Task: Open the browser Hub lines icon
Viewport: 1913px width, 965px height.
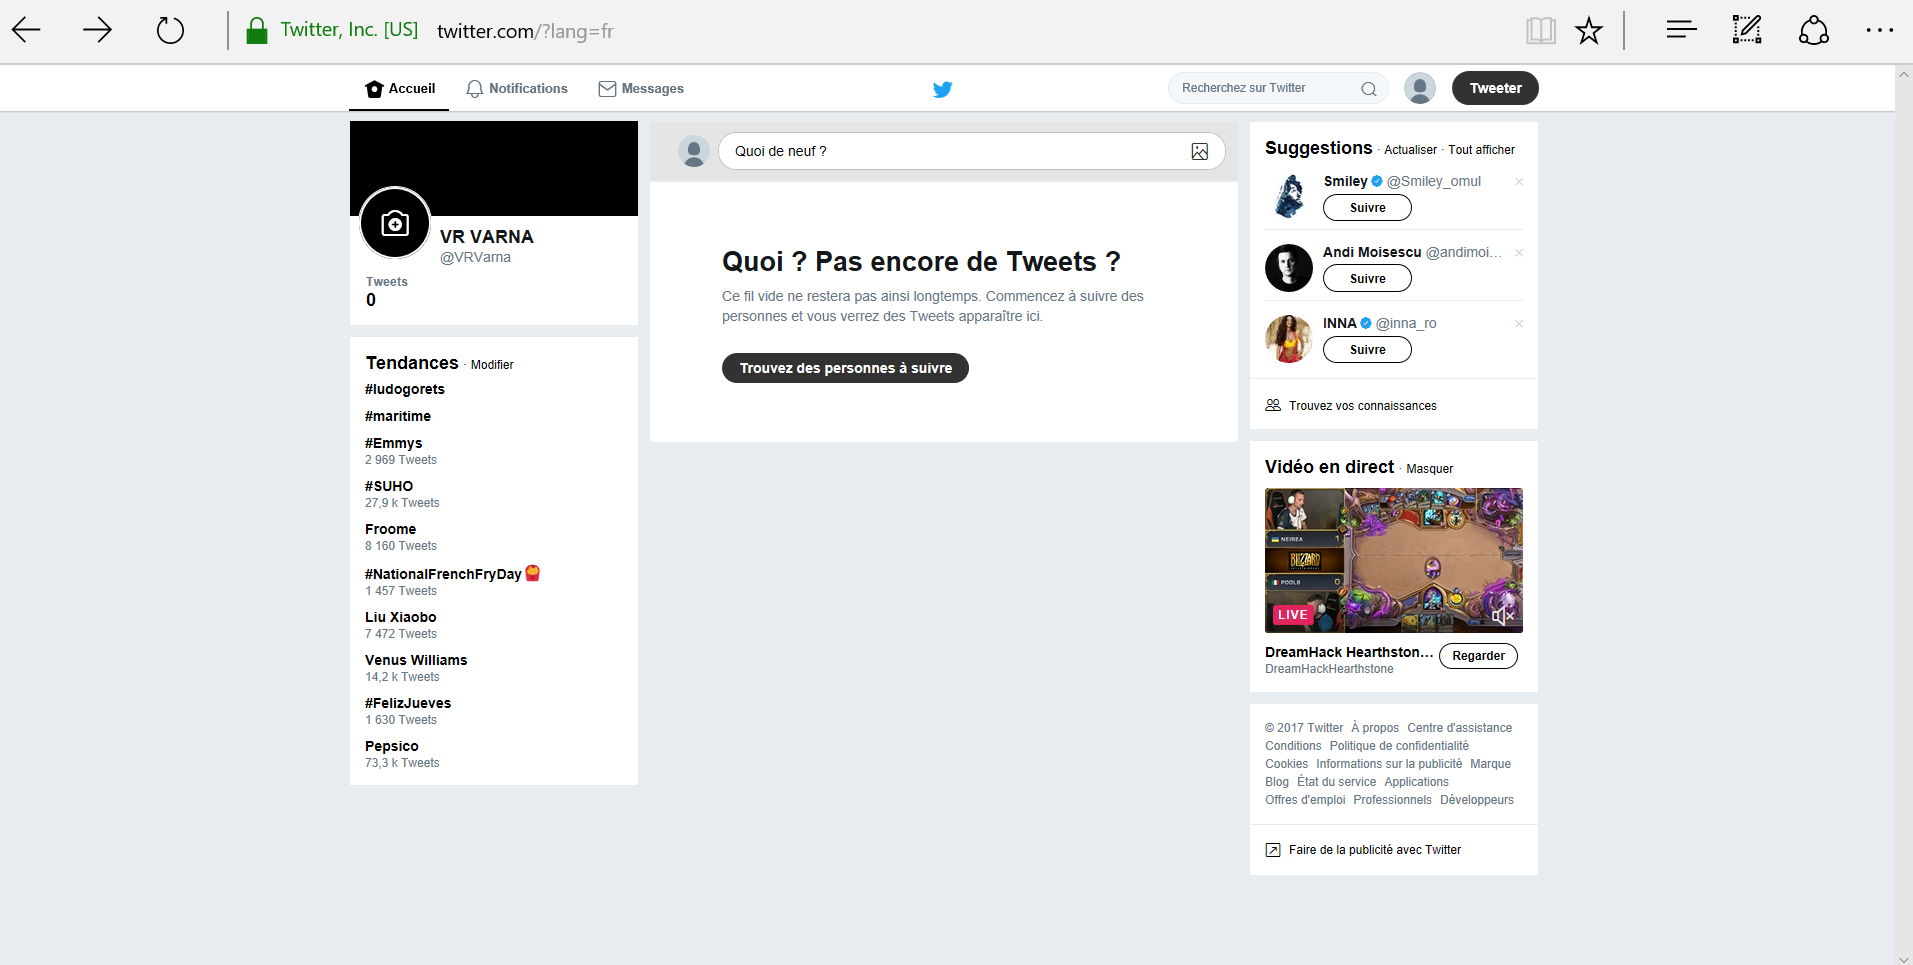Action: point(1681,30)
